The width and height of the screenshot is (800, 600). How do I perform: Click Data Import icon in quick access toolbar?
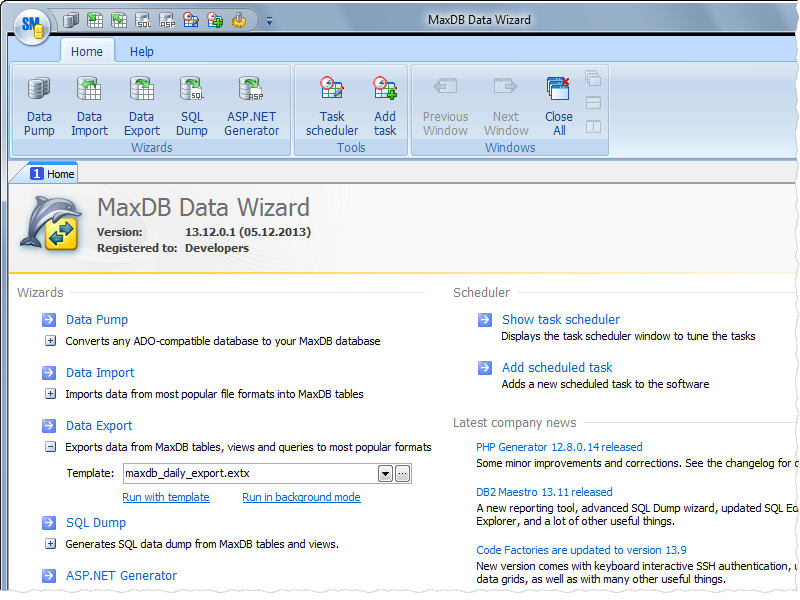(x=95, y=20)
